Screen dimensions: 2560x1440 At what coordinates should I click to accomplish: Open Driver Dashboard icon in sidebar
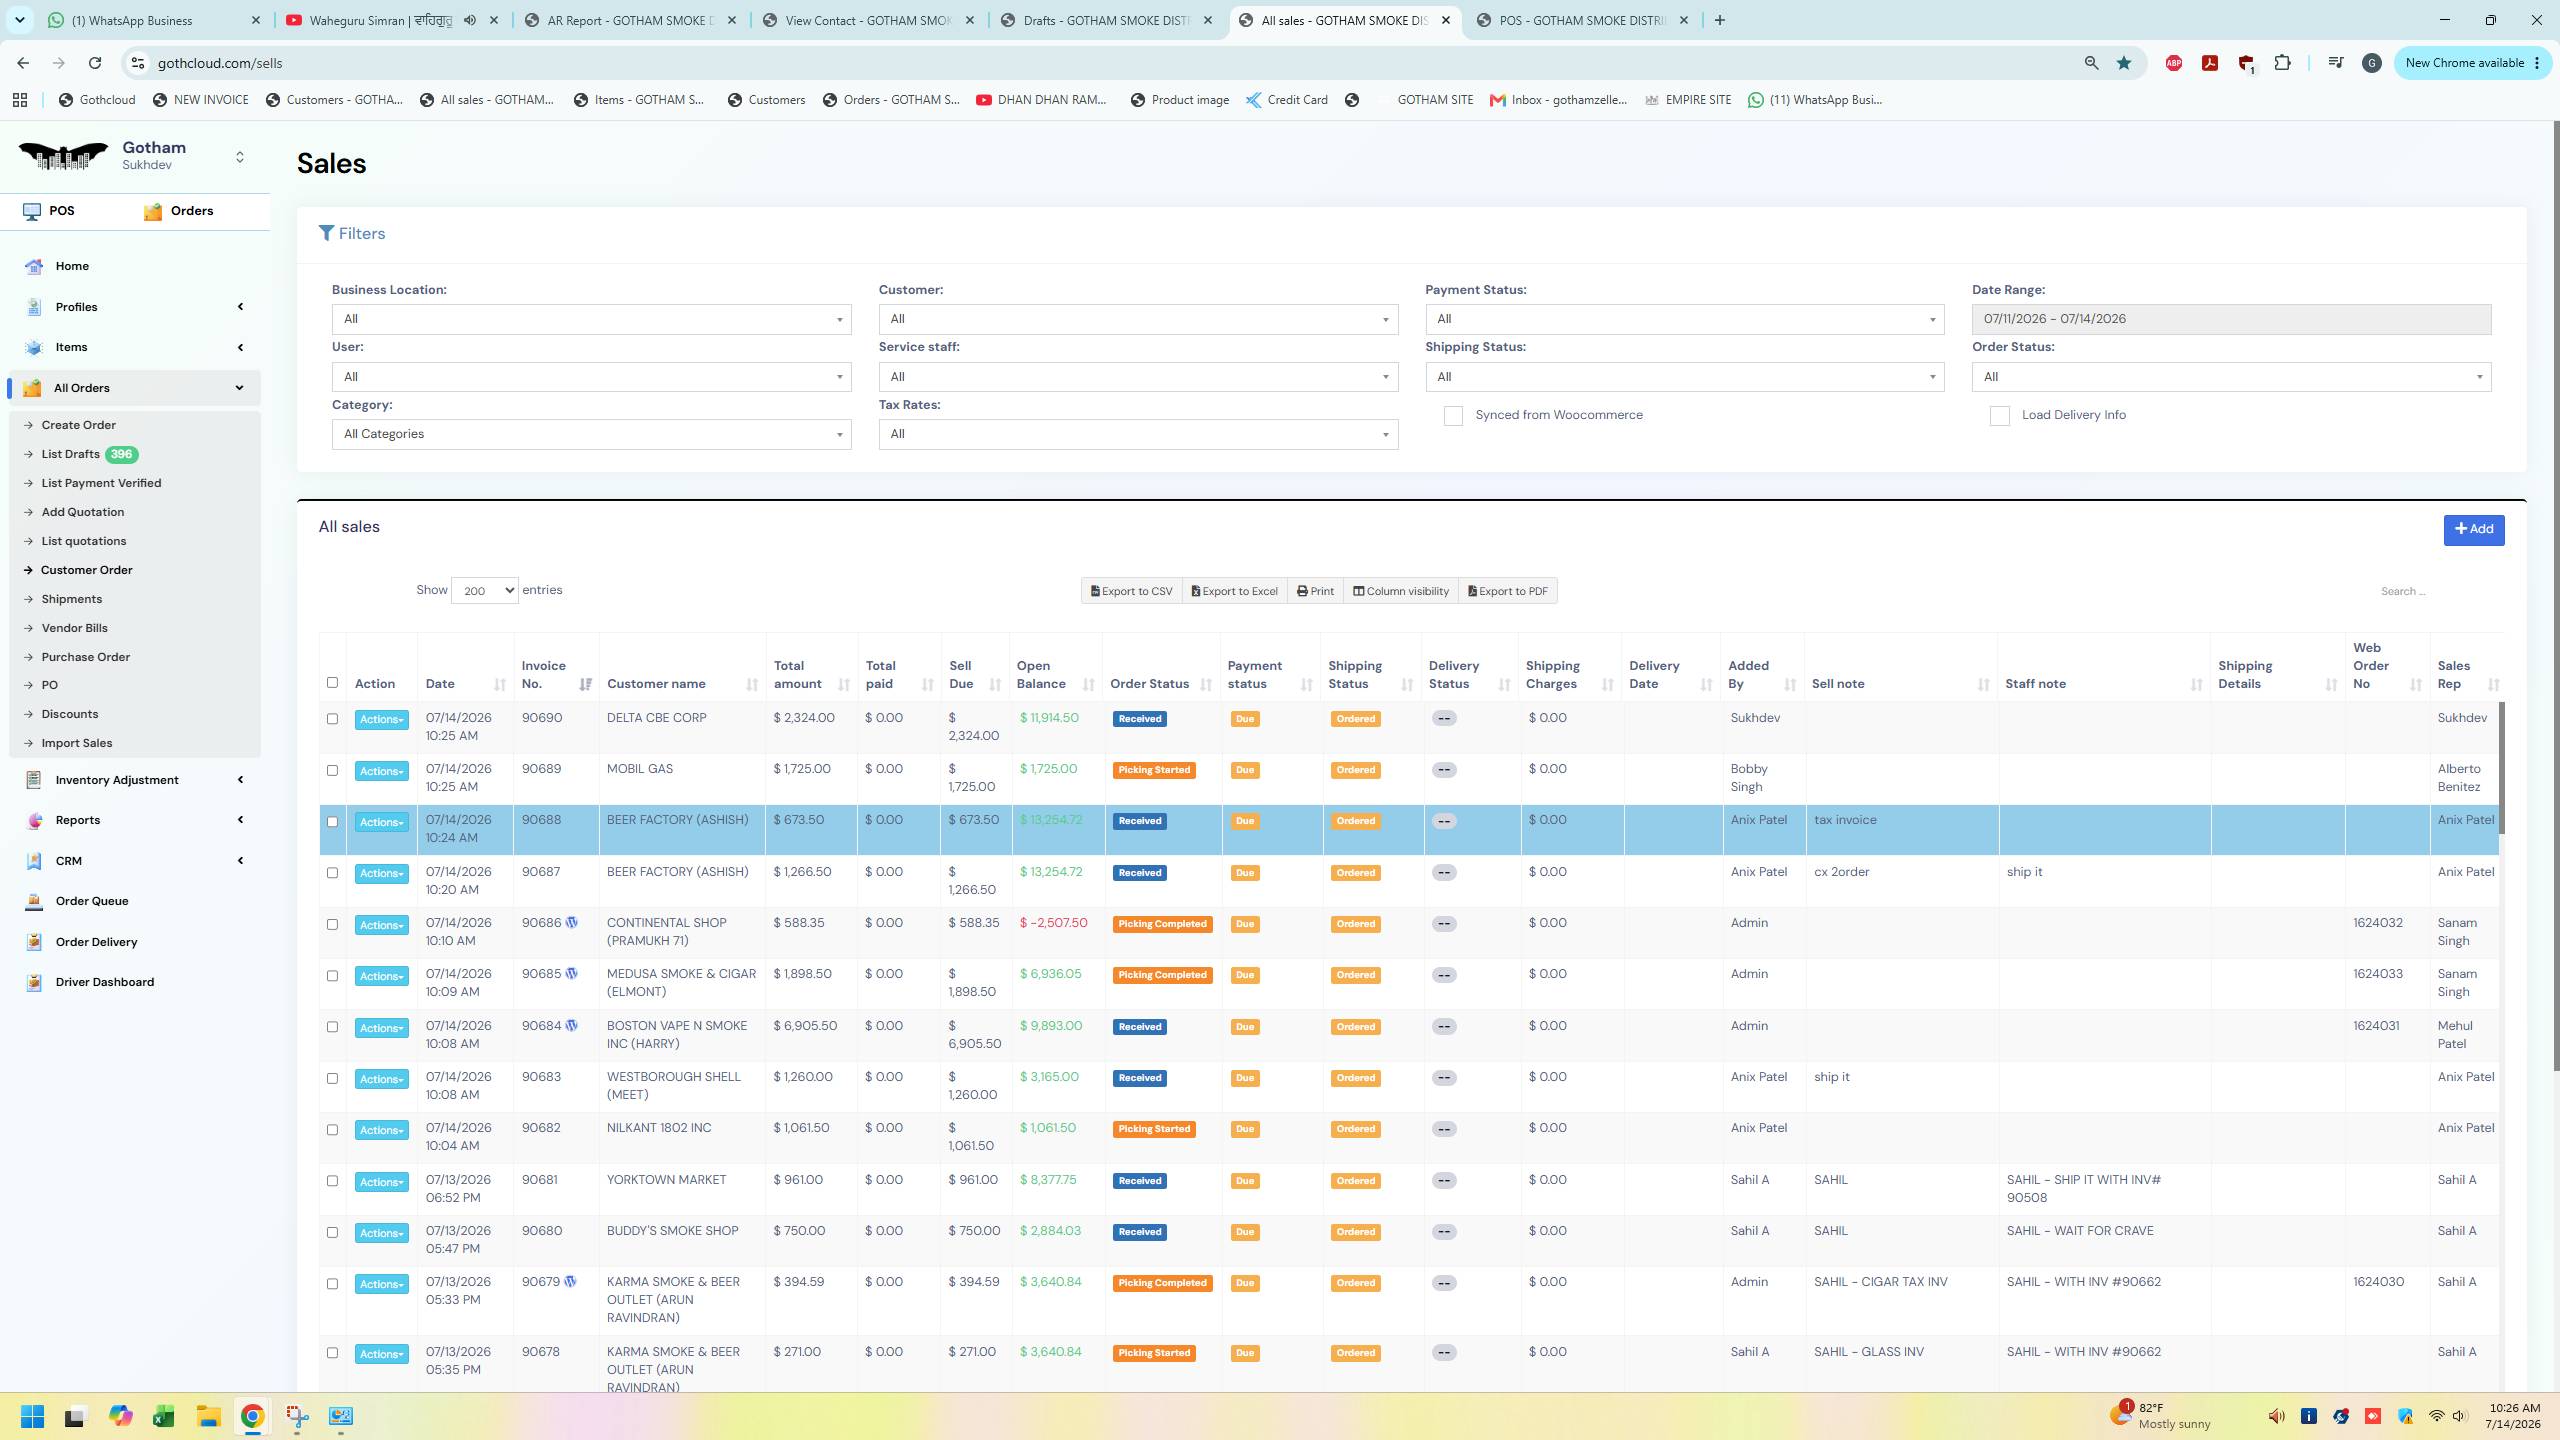(x=34, y=982)
